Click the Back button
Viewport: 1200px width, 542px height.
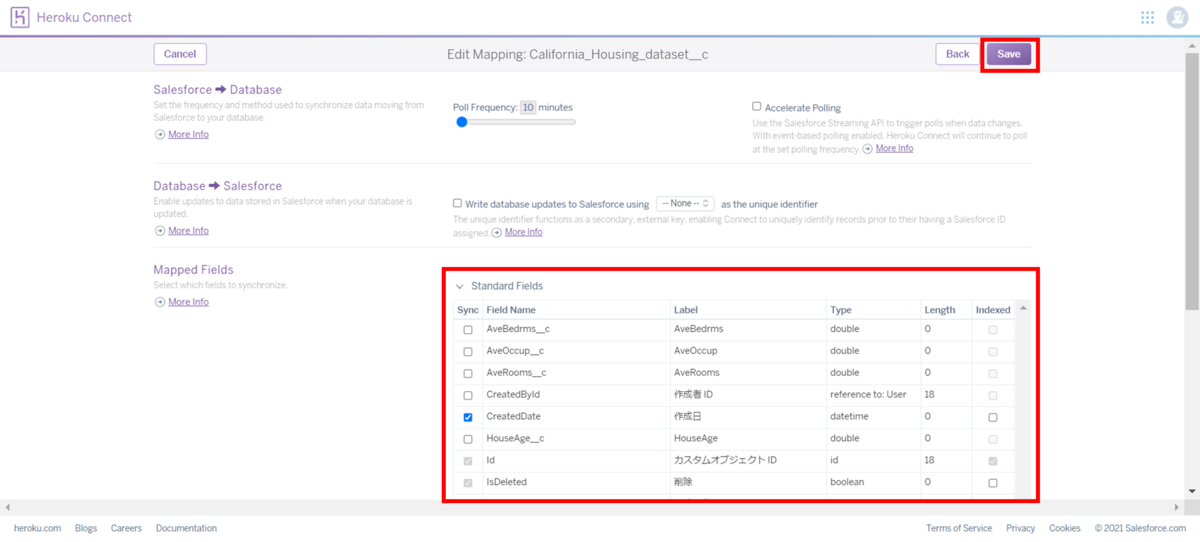957,54
